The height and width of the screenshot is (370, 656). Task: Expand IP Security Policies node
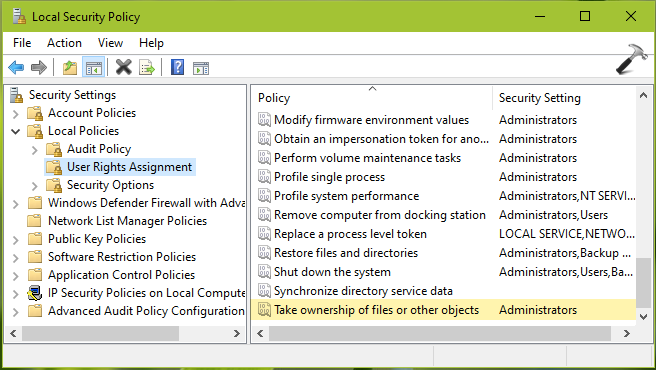point(15,294)
